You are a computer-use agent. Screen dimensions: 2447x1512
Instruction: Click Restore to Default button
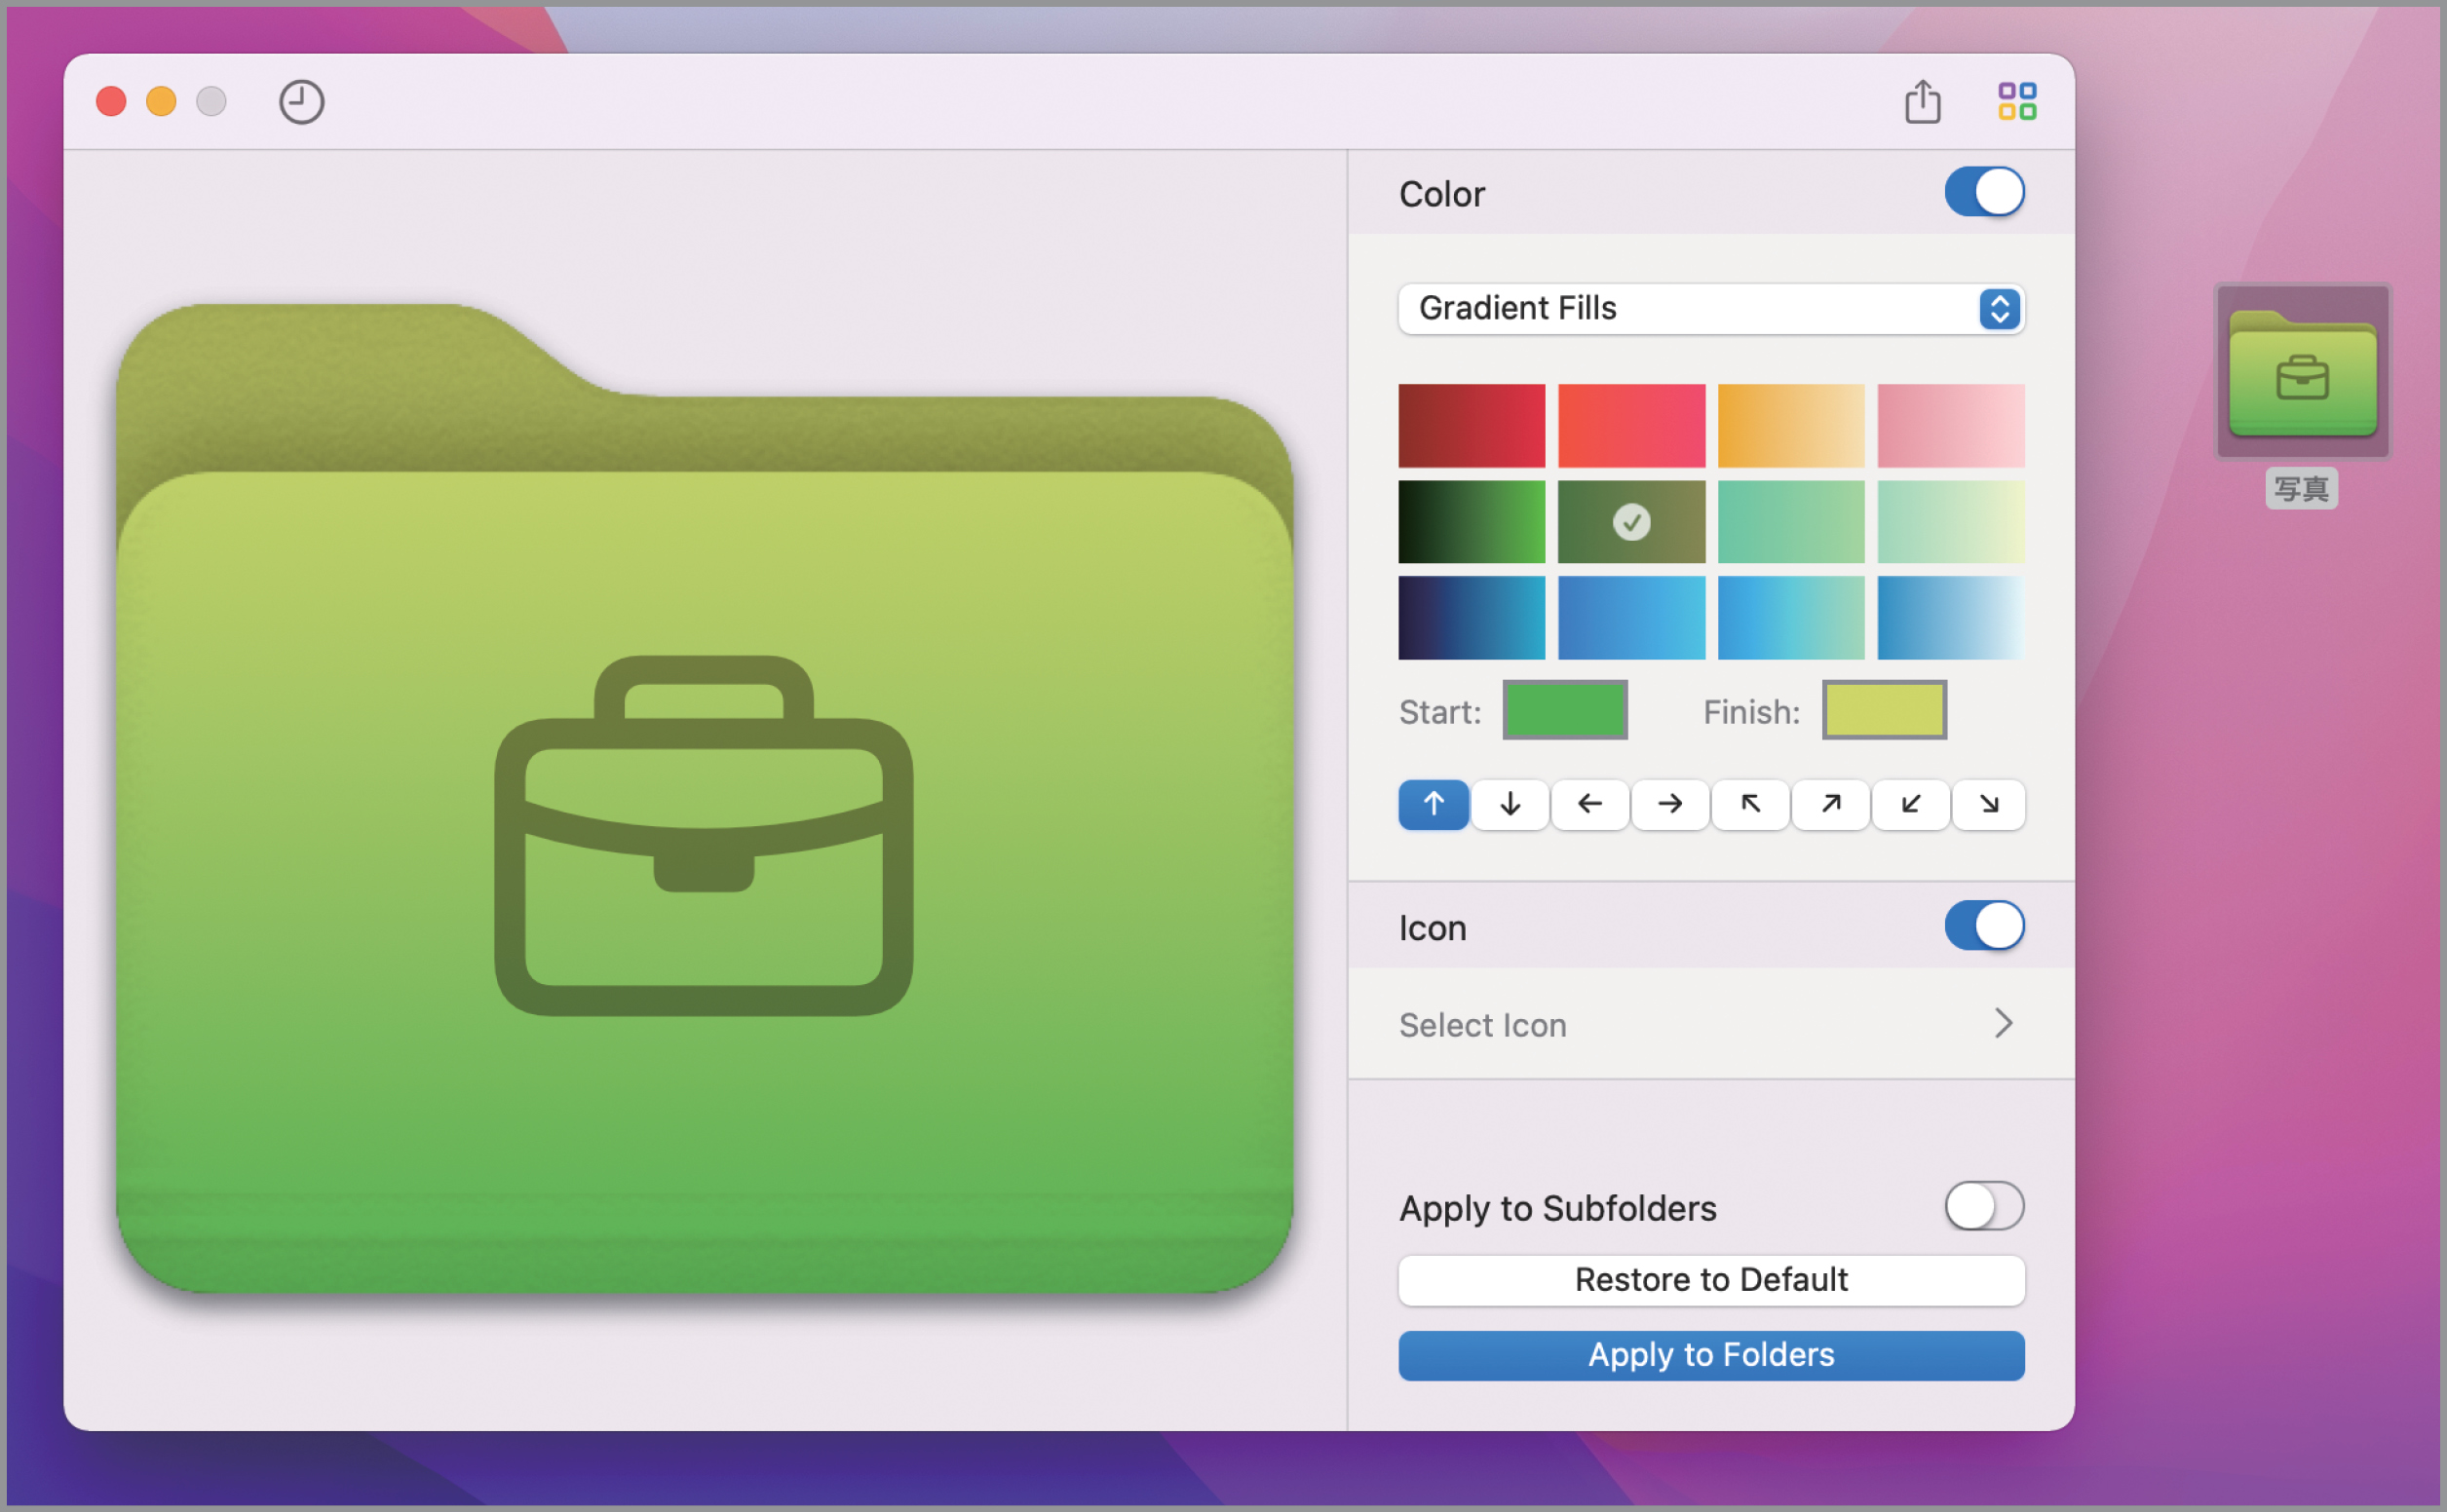point(1711,1280)
